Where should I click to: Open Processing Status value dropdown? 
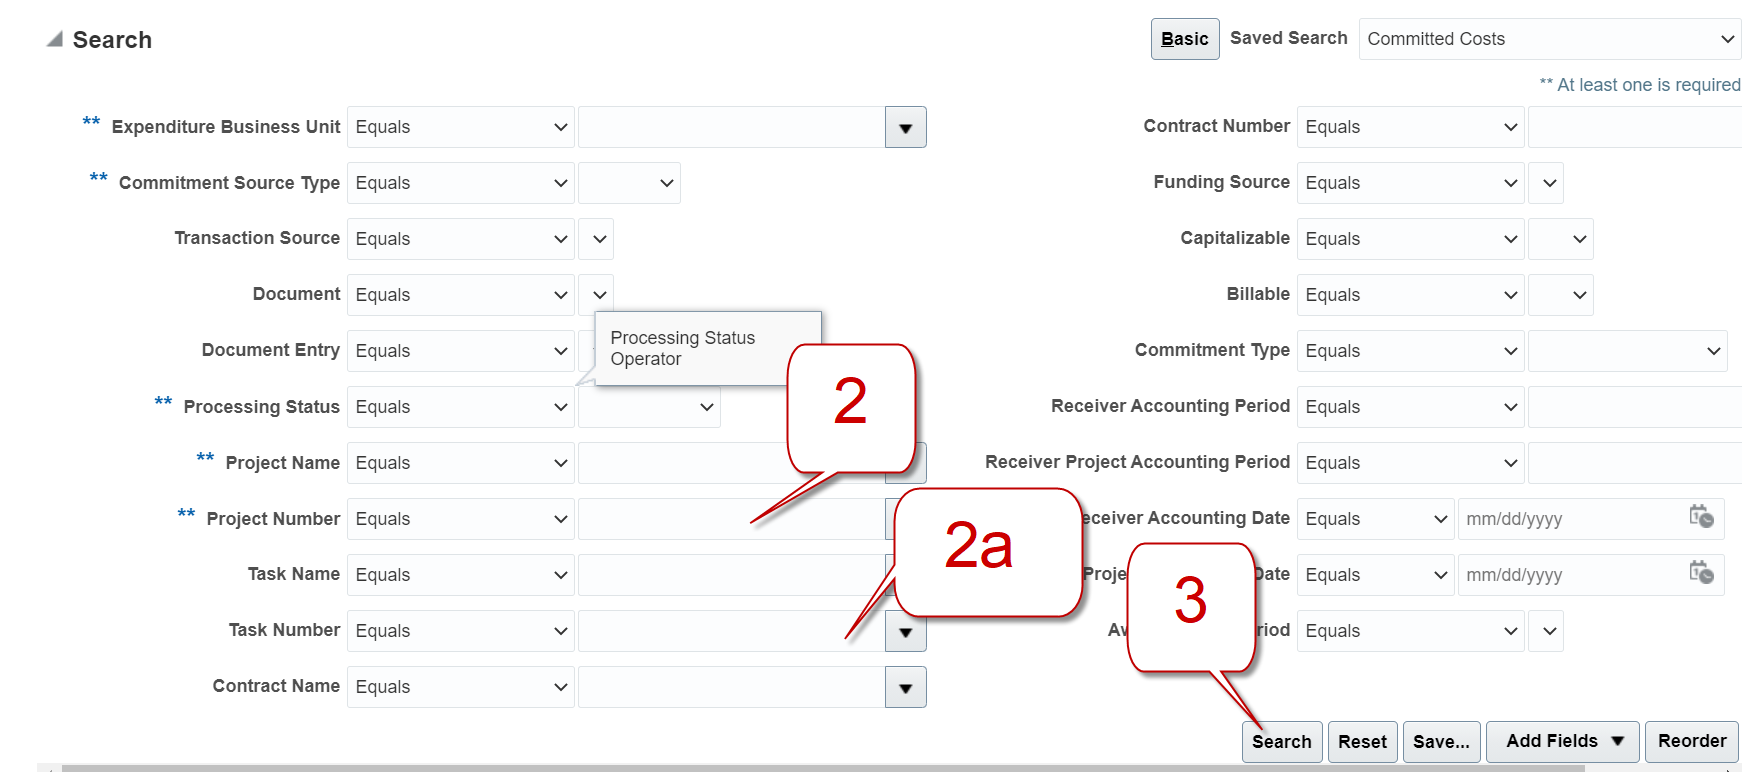pos(649,407)
